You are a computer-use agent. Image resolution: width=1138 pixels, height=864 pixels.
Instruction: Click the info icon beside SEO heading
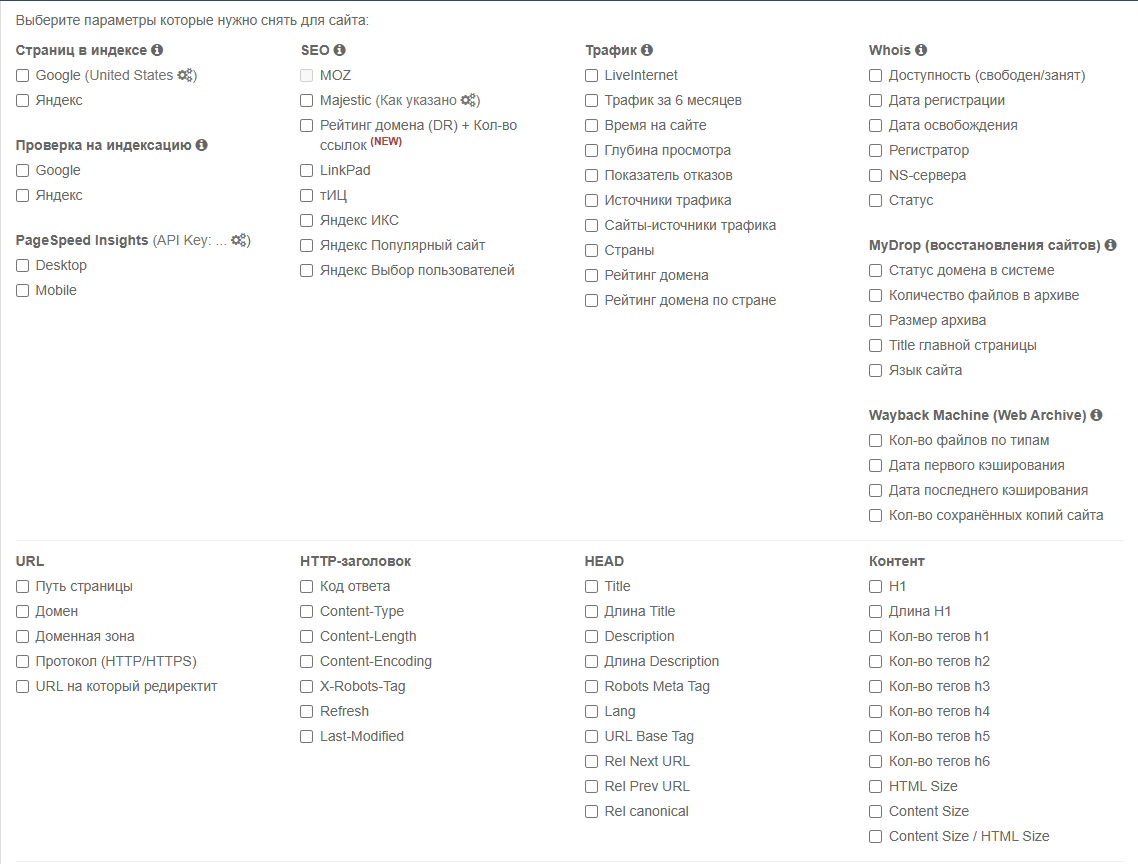click(x=339, y=50)
